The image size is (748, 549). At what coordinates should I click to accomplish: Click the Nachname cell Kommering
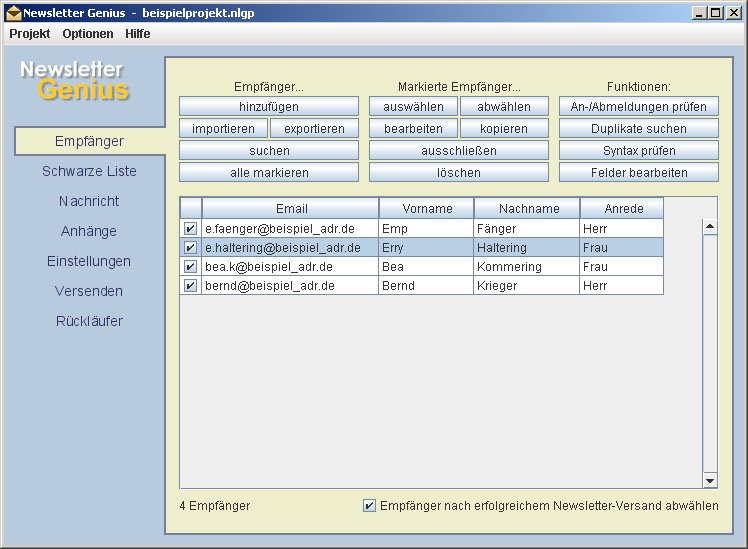[527, 267]
